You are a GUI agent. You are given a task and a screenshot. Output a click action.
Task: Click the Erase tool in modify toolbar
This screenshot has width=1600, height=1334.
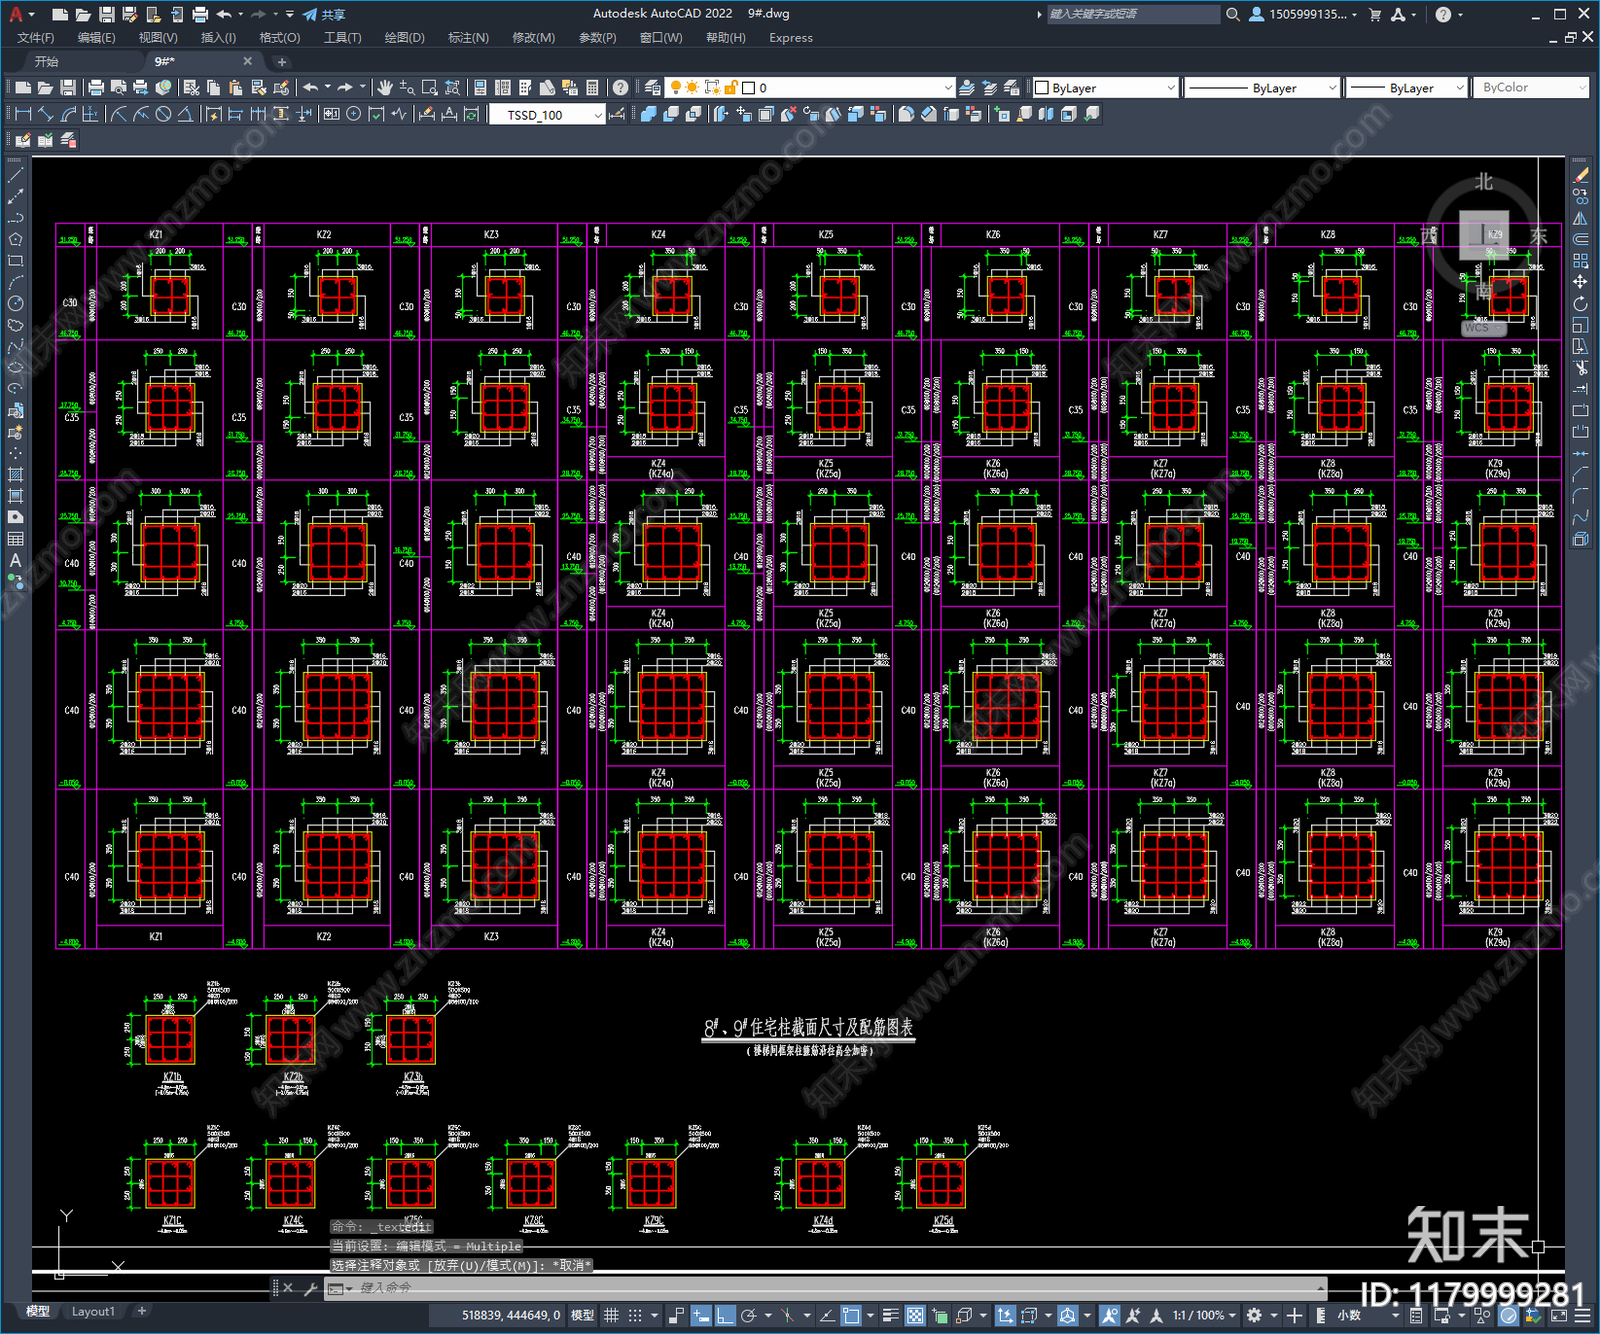[1580, 174]
